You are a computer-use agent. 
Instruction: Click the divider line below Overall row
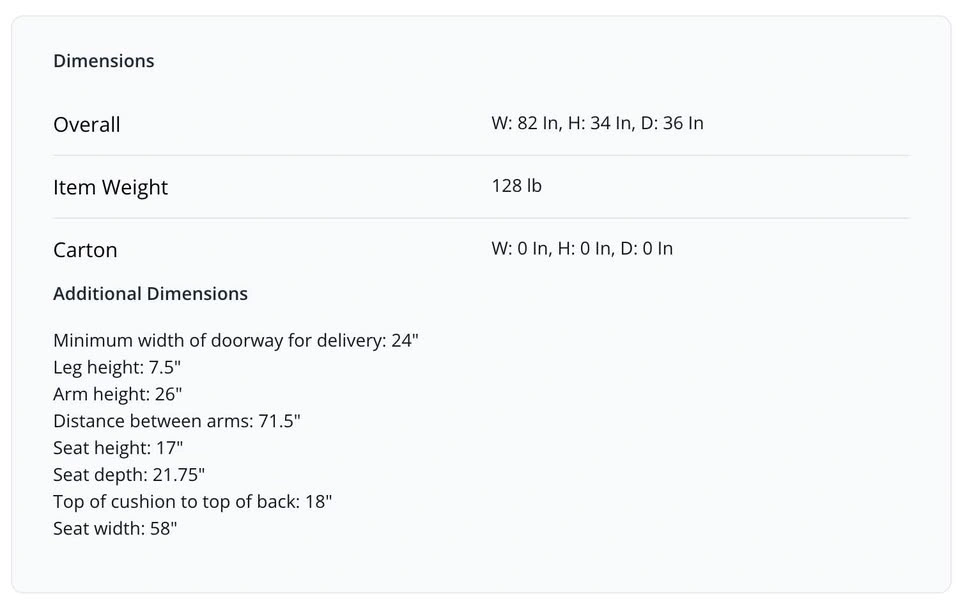click(481, 155)
